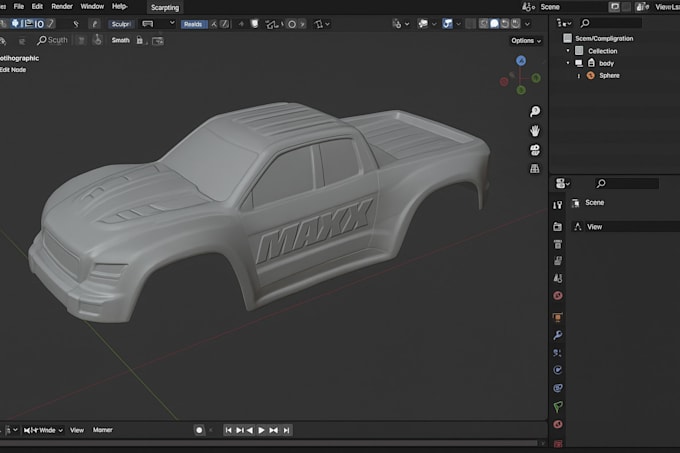This screenshot has width=680, height=453.
Task: Open the Modifiers wrench icon
Action: [558, 335]
